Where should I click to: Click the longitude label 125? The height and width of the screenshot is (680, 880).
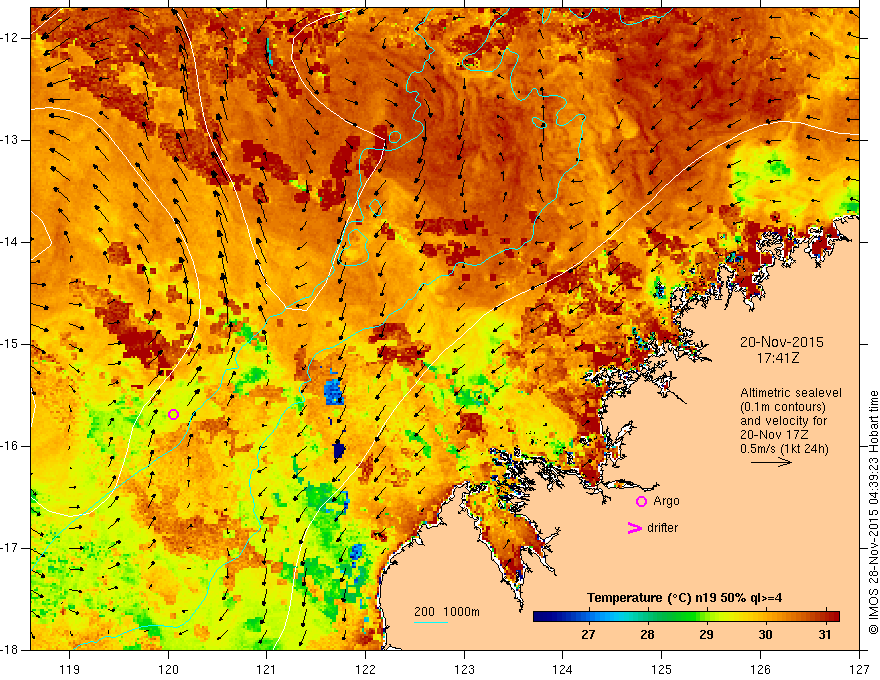point(661,669)
